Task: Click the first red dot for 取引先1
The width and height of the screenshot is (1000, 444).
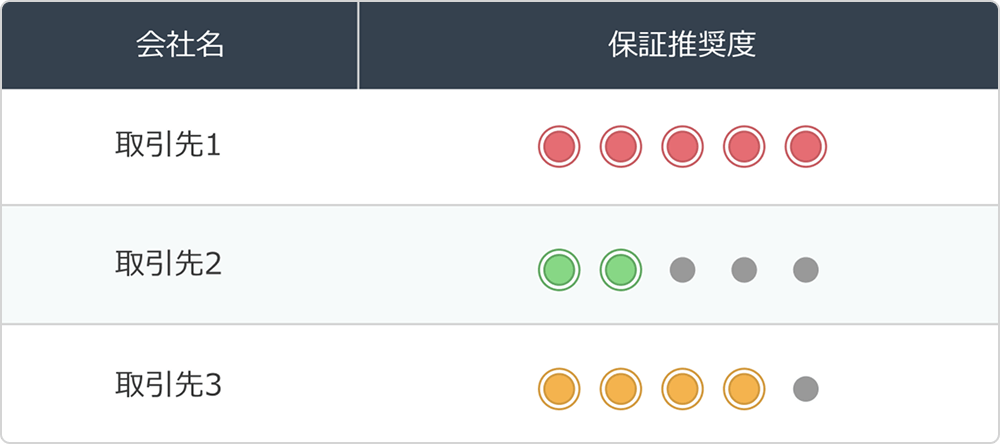Action: coord(559,147)
